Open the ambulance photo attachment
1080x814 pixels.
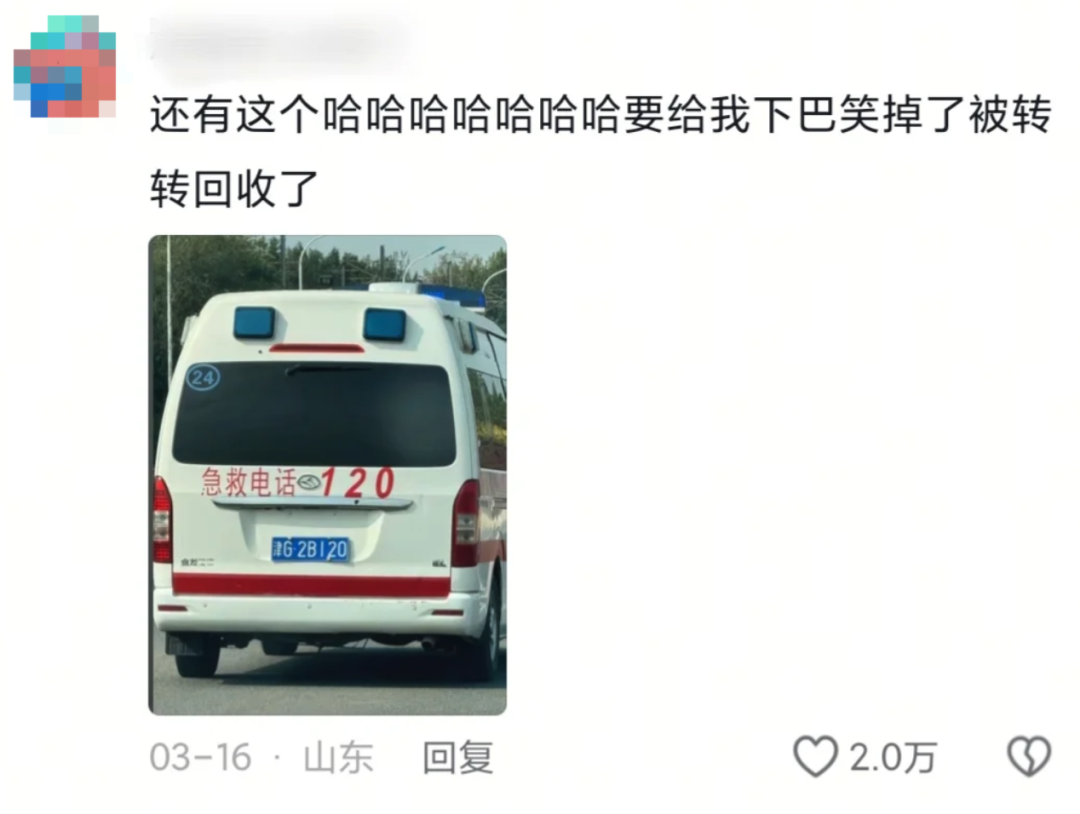[327, 474]
